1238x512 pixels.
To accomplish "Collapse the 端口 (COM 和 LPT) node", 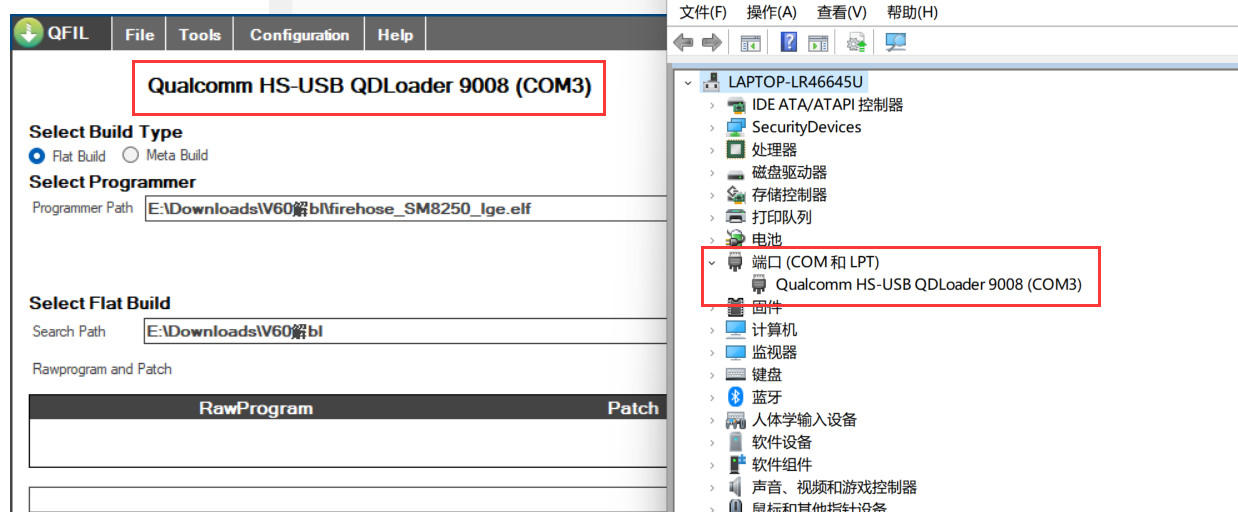I will tap(712, 262).
